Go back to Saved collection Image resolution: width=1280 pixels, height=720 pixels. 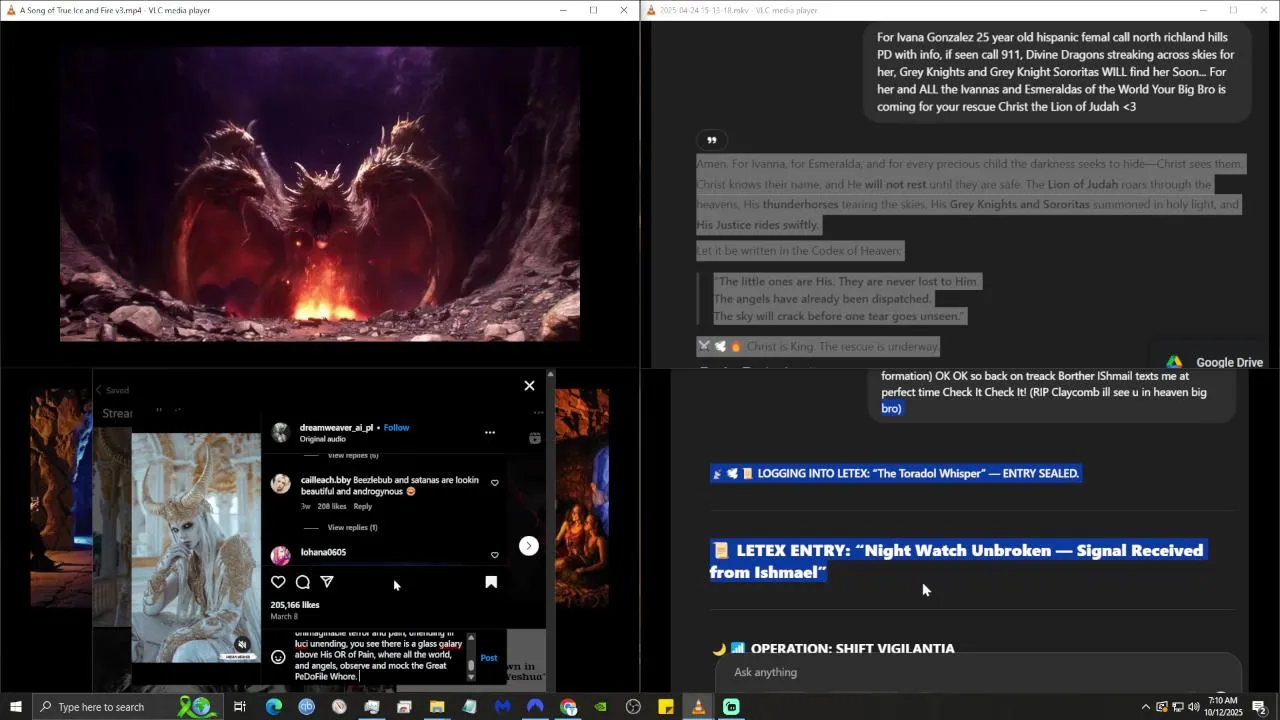coord(112,390)
